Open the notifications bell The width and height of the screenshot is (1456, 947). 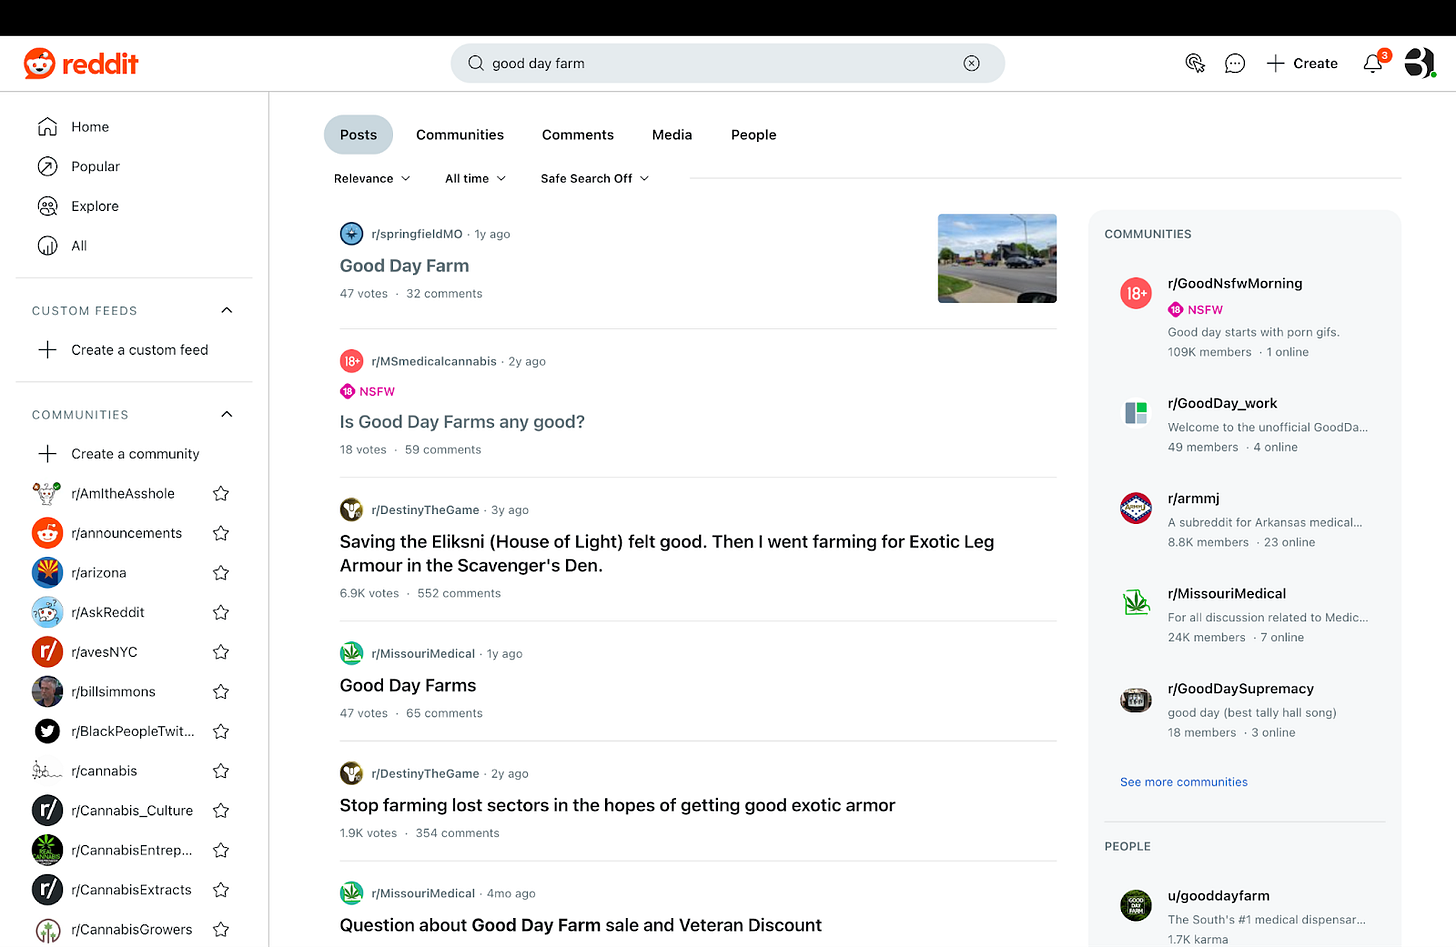tap(1374, 63)
